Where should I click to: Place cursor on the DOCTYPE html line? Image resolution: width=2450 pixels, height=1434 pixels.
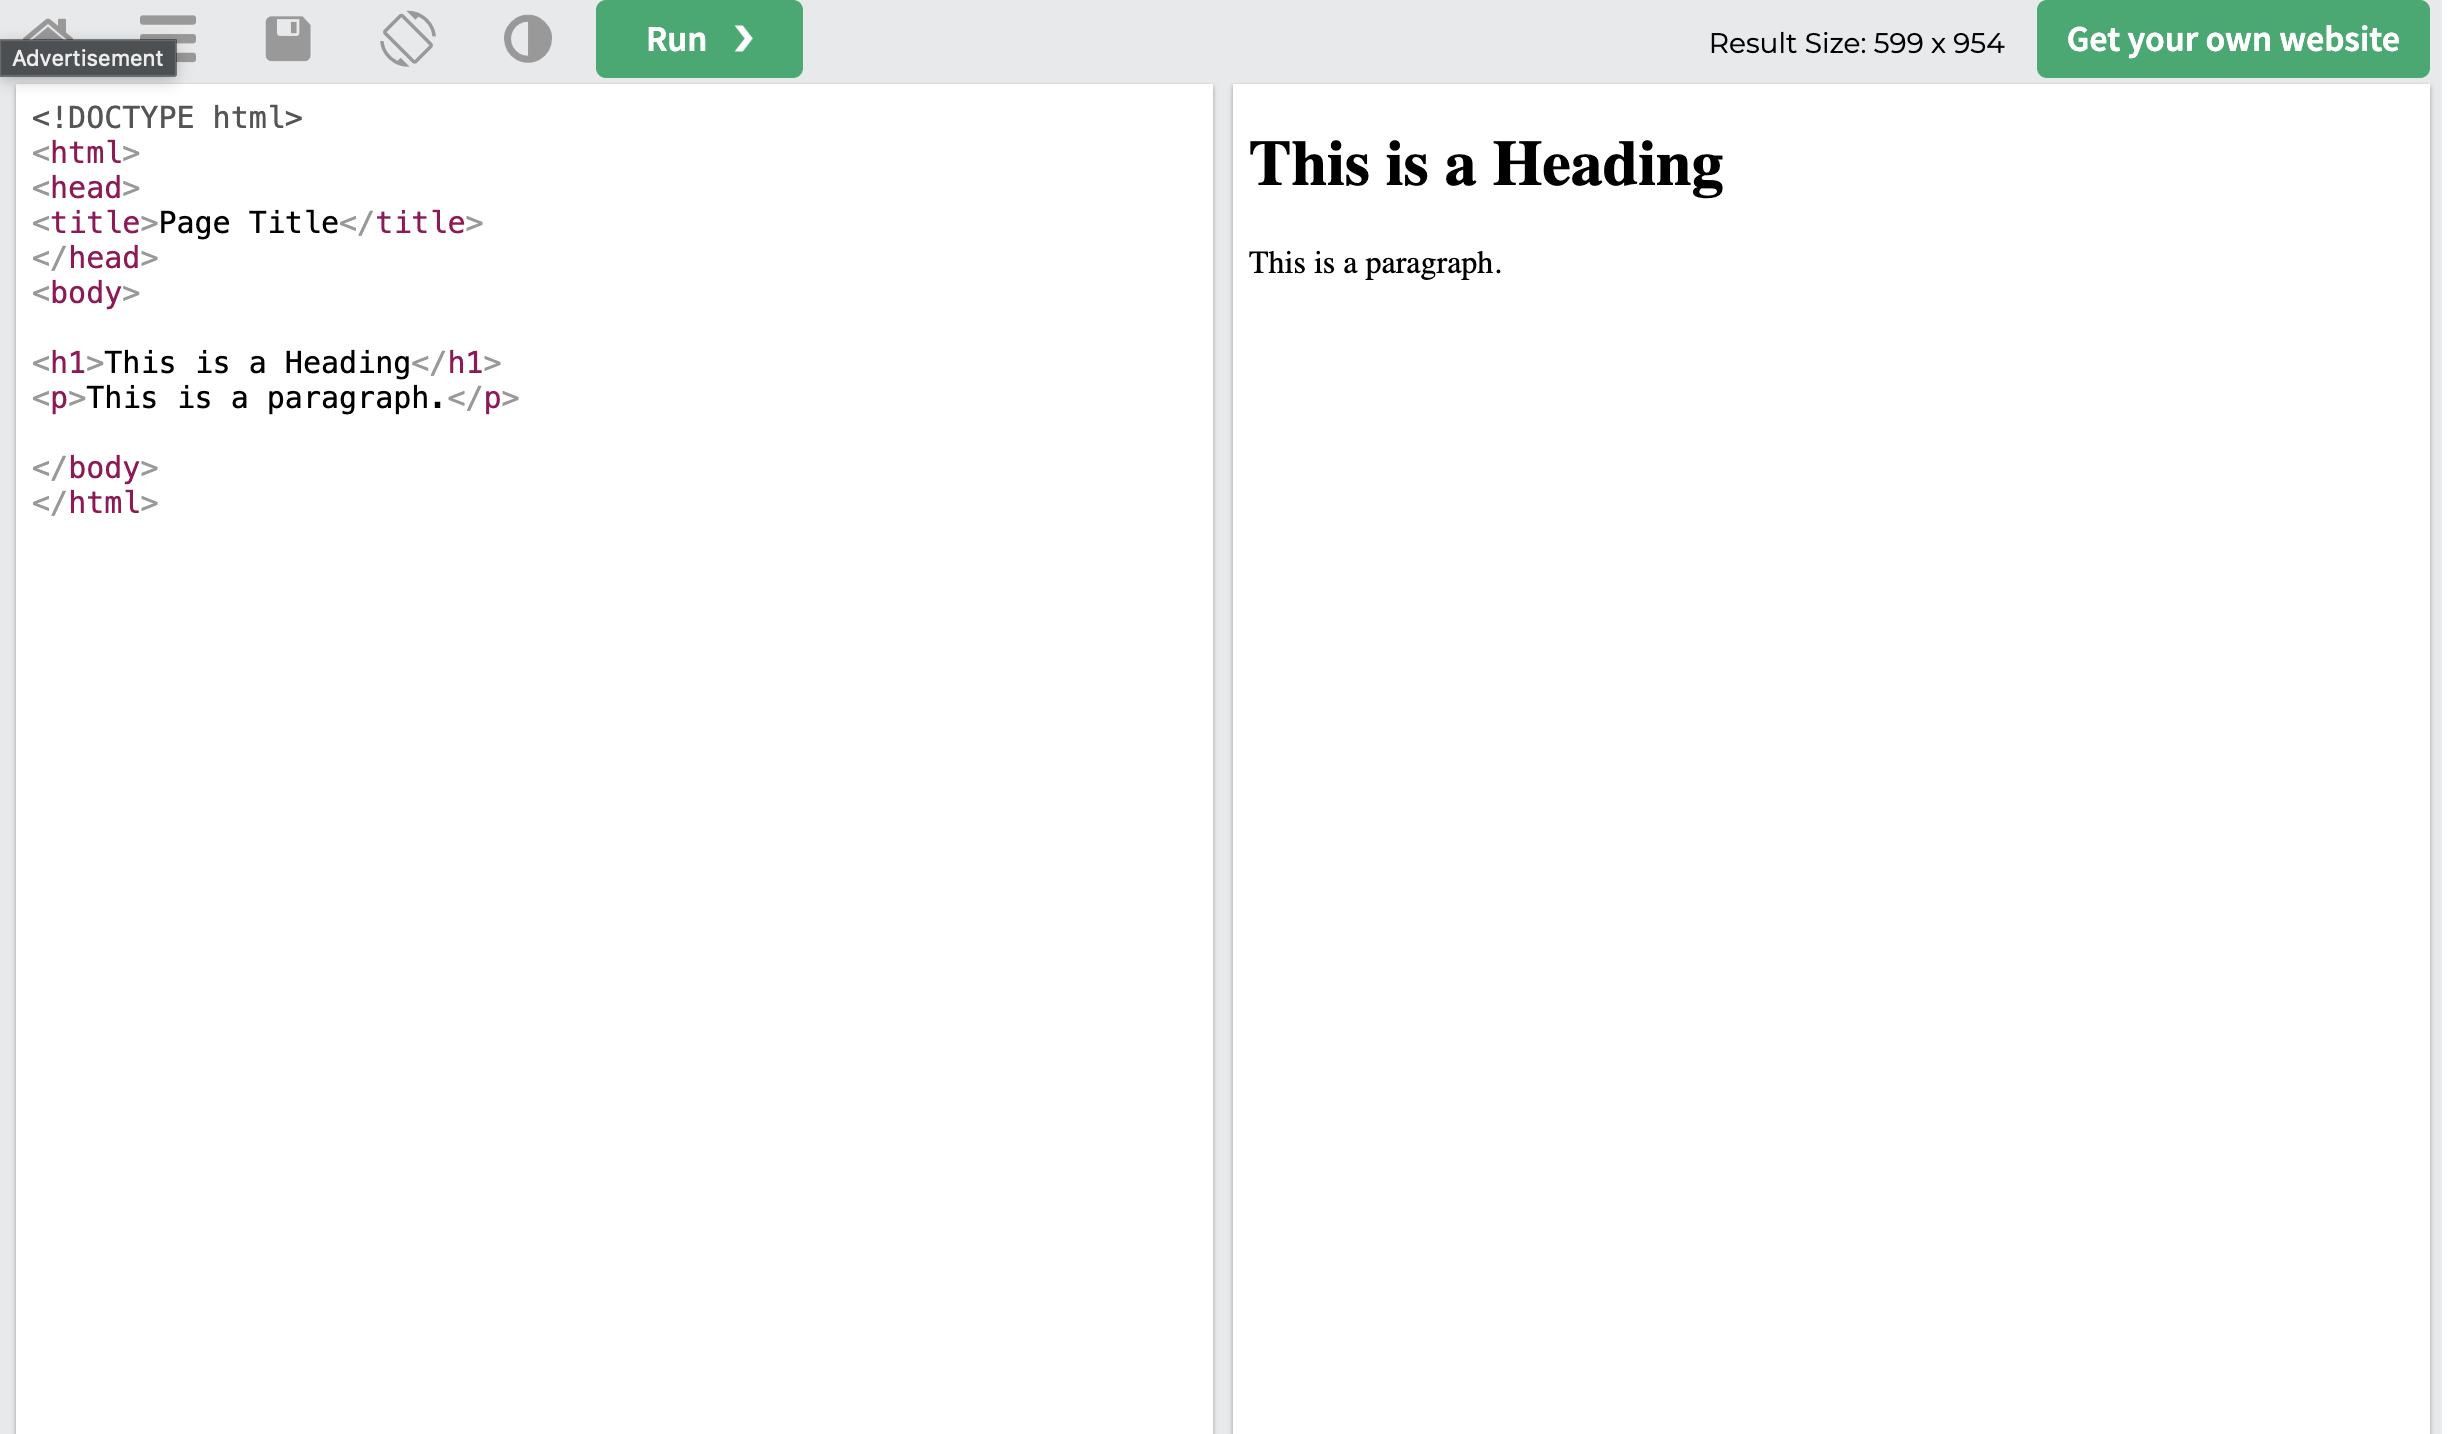(167, 118)
